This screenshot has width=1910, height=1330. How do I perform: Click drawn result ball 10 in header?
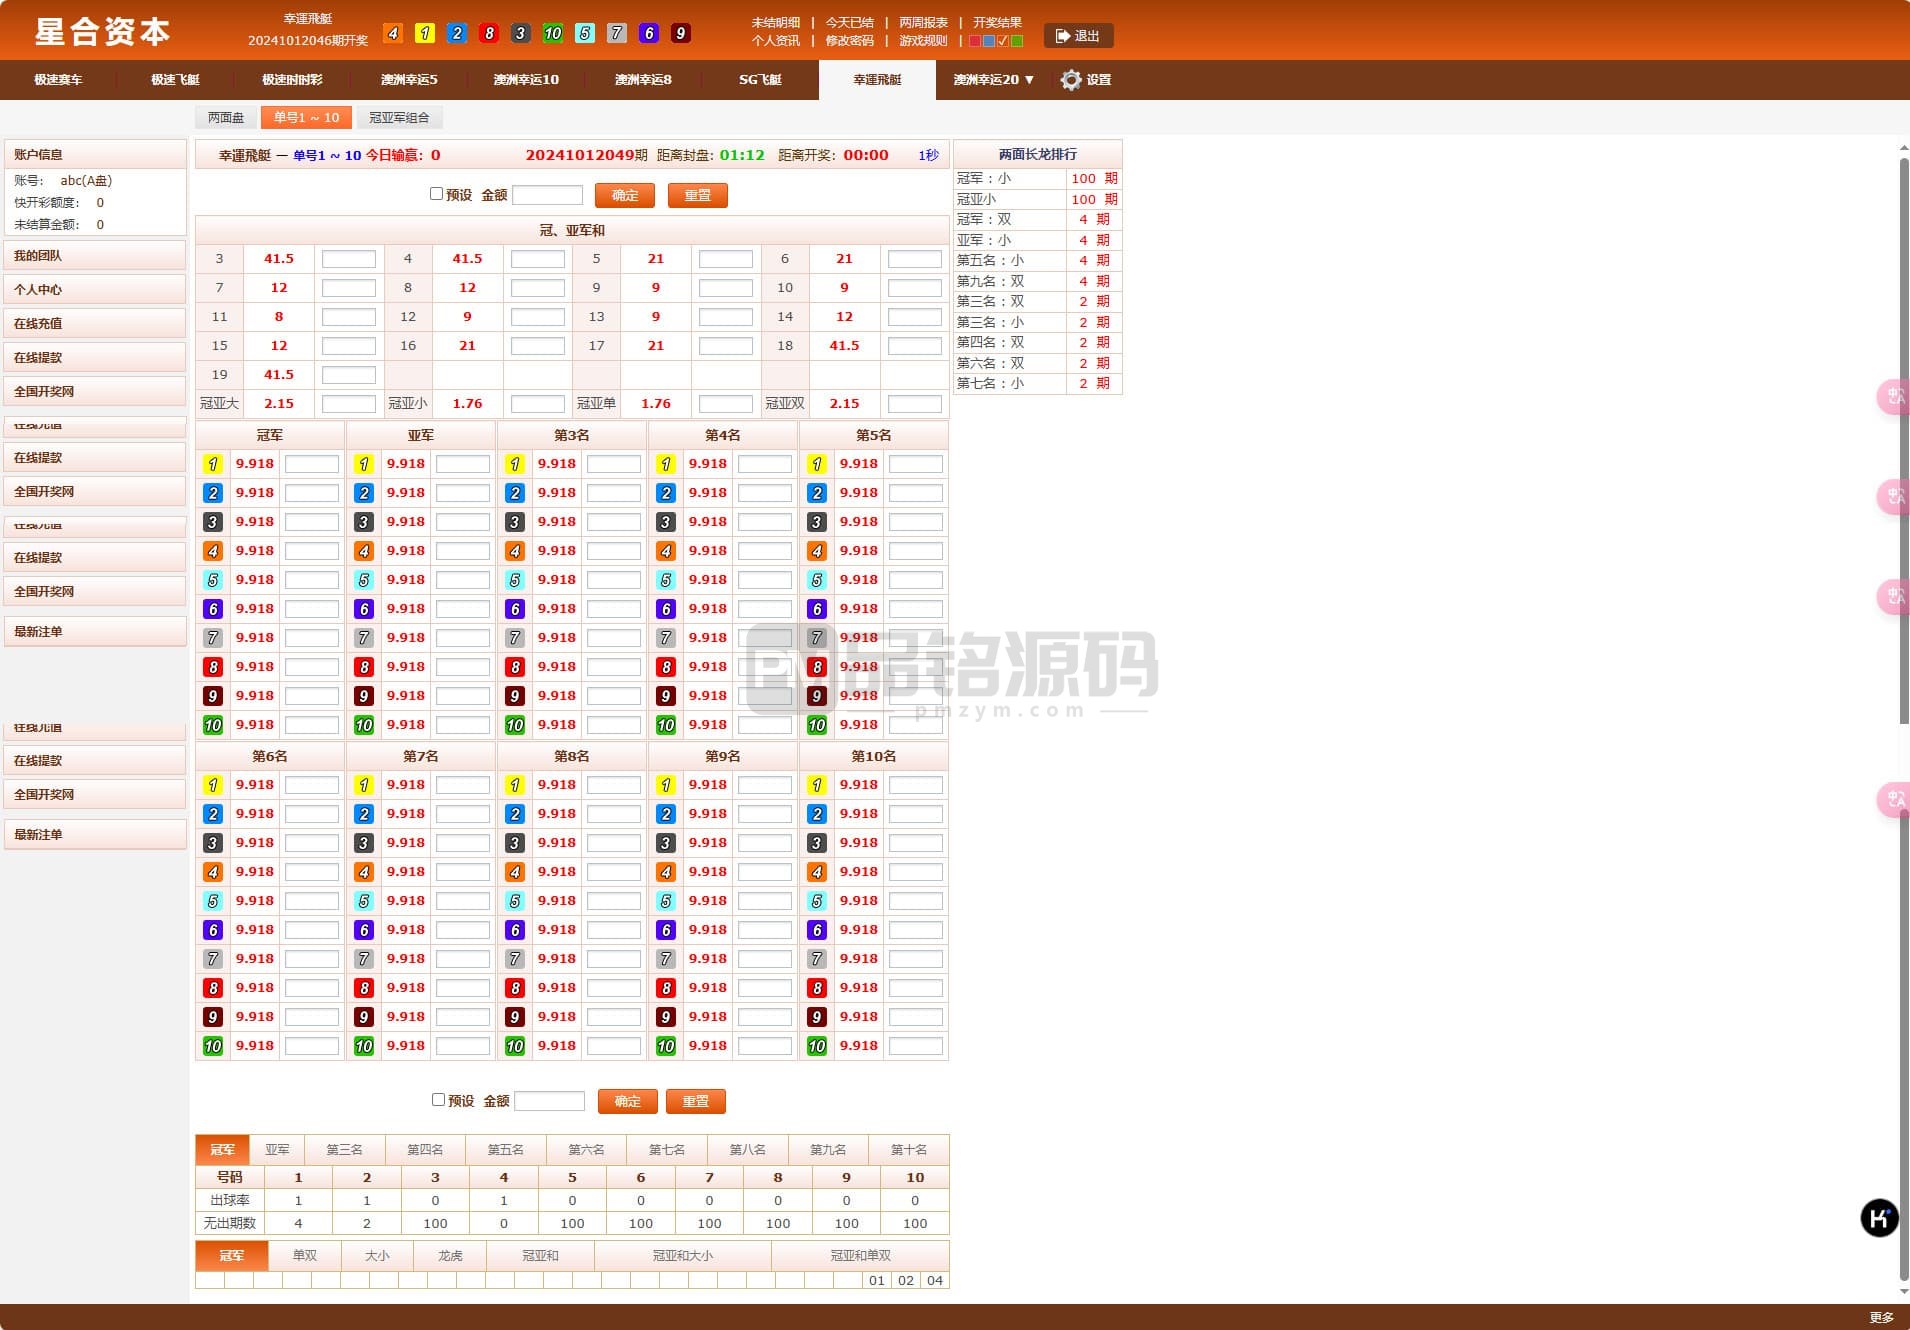(x=553, y=33)
